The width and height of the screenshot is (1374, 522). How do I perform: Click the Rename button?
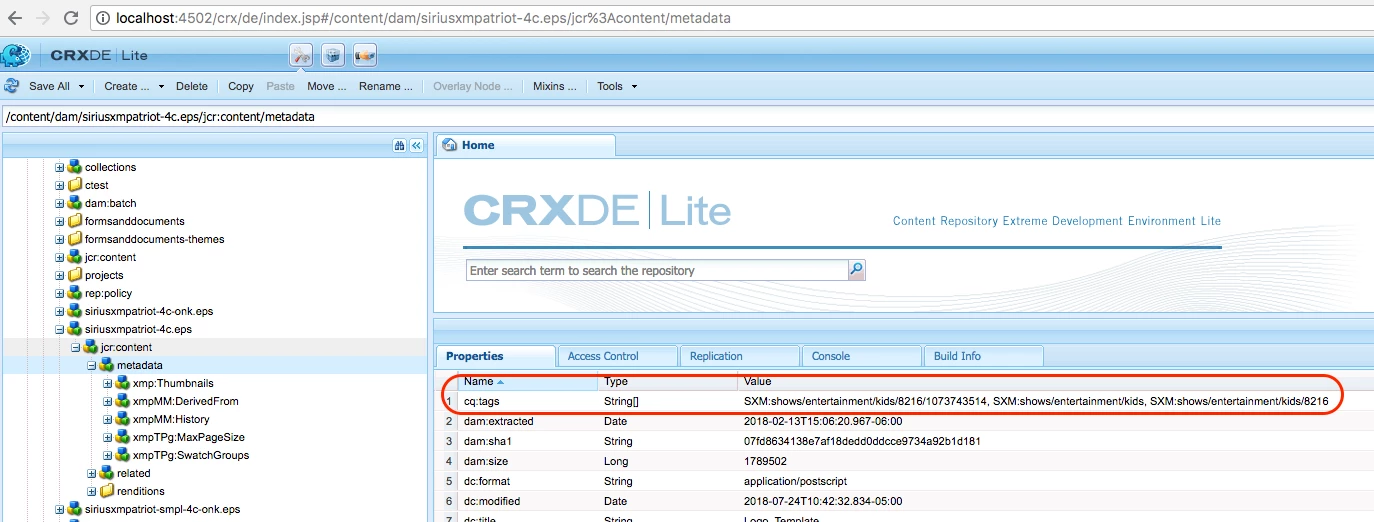[386, 86]
